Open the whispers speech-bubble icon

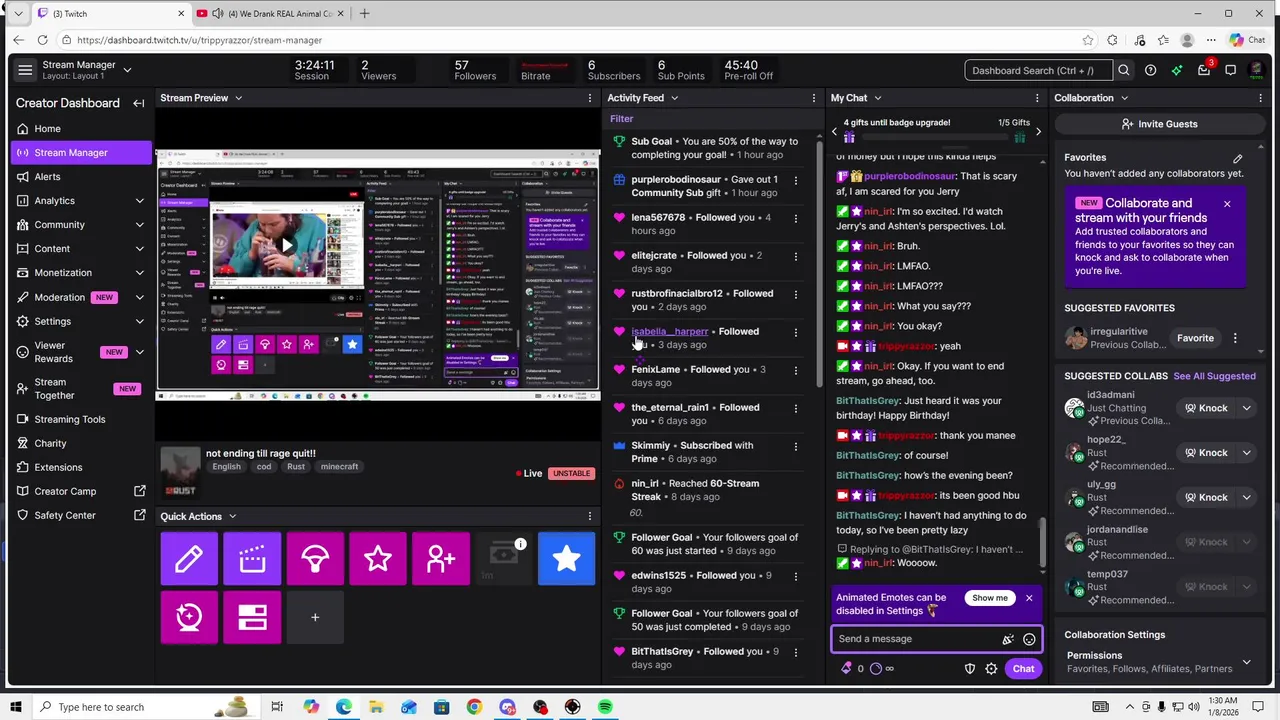click(1231, 70)
